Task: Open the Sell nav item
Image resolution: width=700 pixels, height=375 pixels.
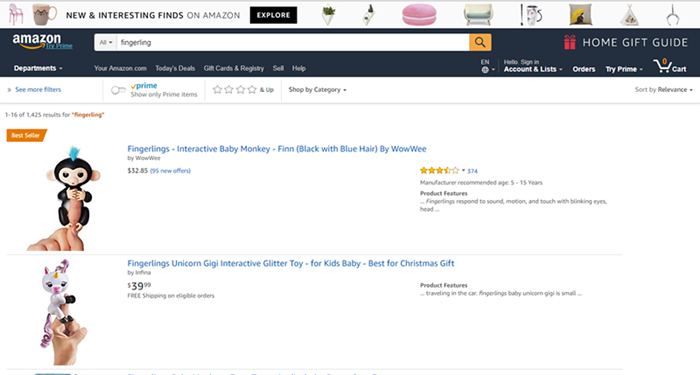Action: coord(278,68)
